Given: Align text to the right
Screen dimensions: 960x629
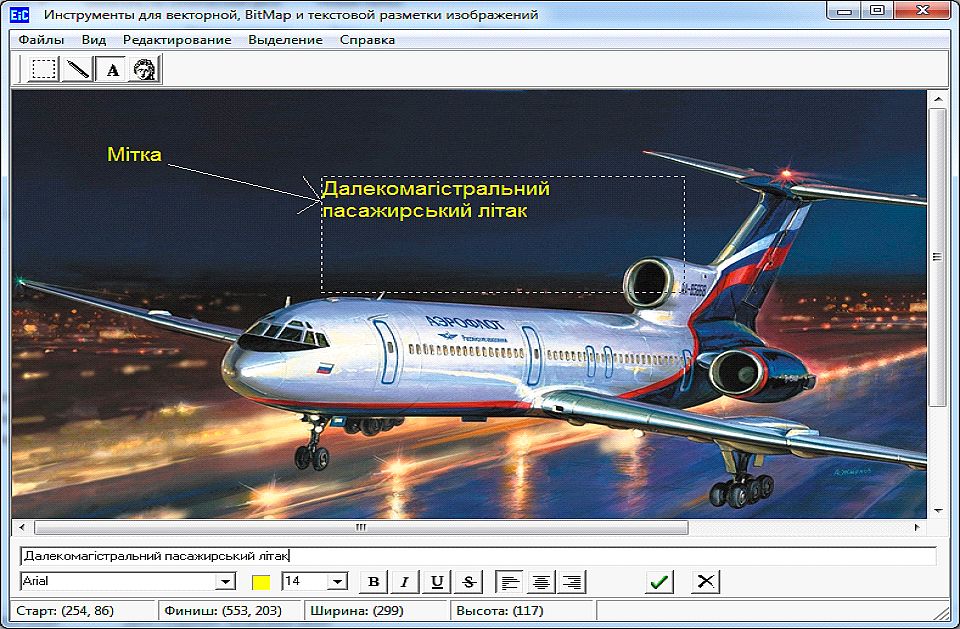Looking at the screenshot, I should 571,582.
